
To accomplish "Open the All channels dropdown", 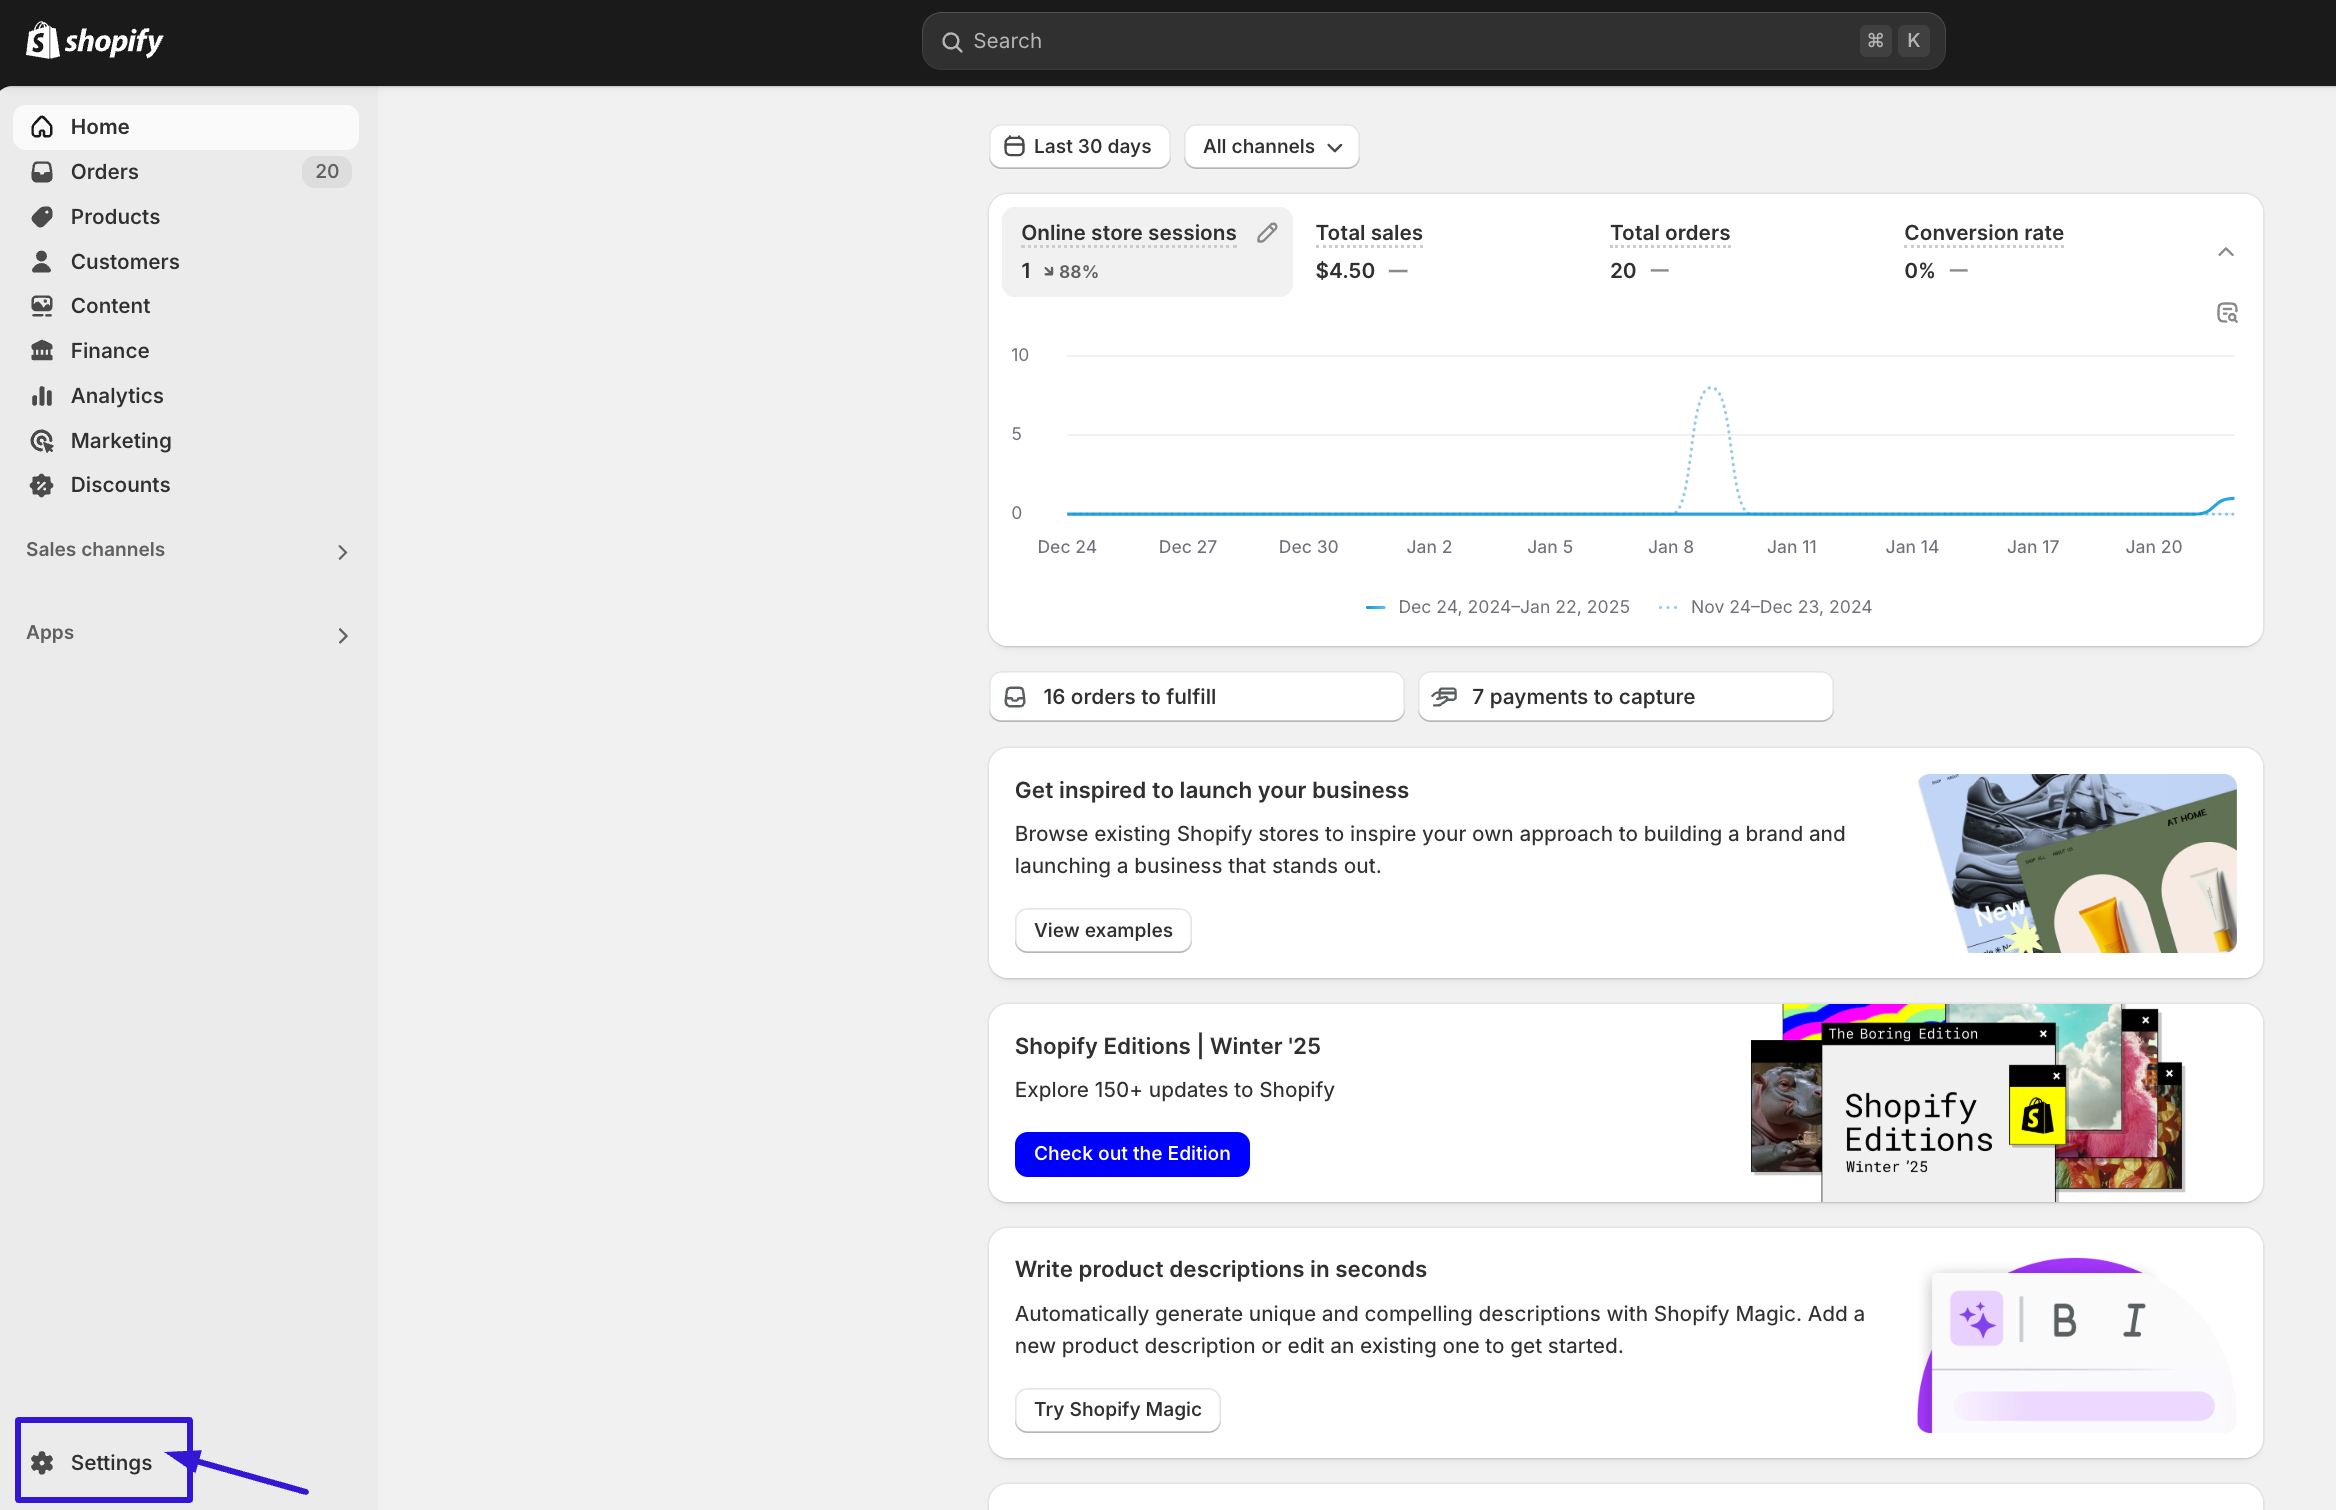I will click(x=1271, y=147).
